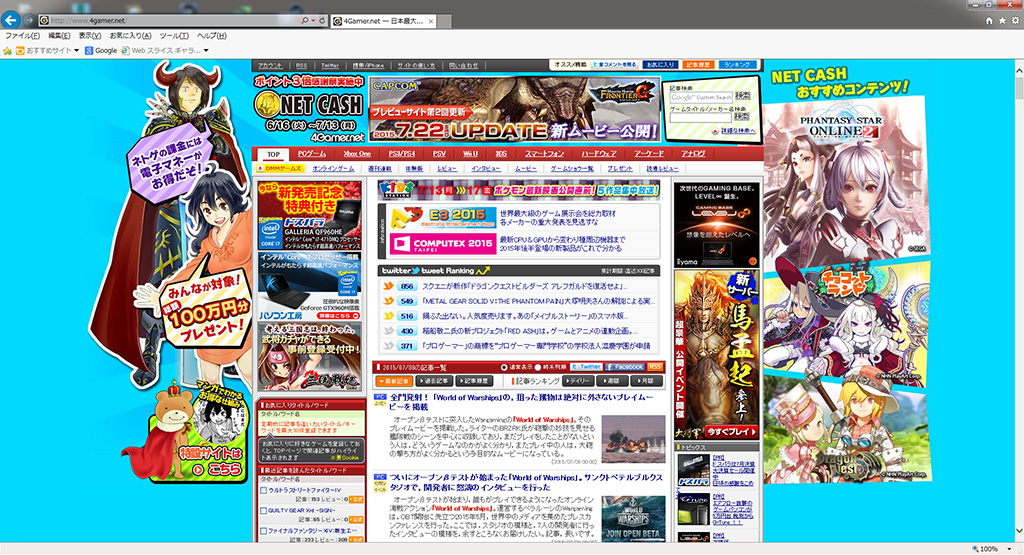Open the E3 2015 feature banner
Viewport: 1024px width, 555px height.
click(x=441, y=217)
